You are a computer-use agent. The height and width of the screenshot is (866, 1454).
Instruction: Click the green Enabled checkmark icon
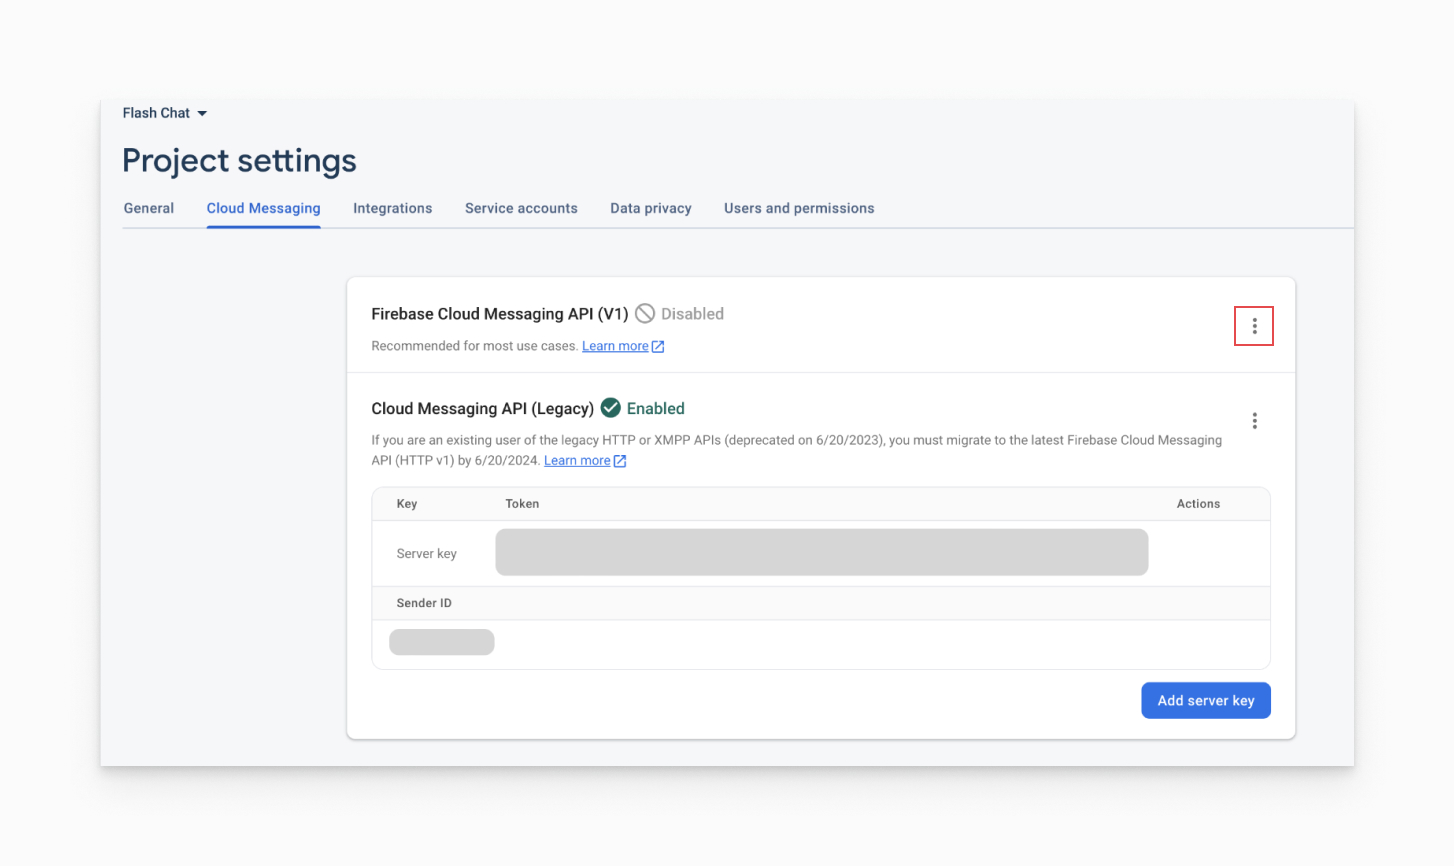[x=611, y=408]
